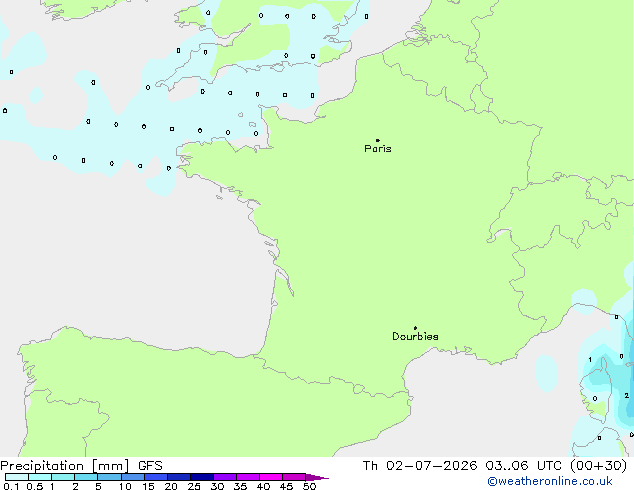Pick the 5–10 mm legend swatch
The height and width of the screenshot is (490, 634).
click(110, 477)
